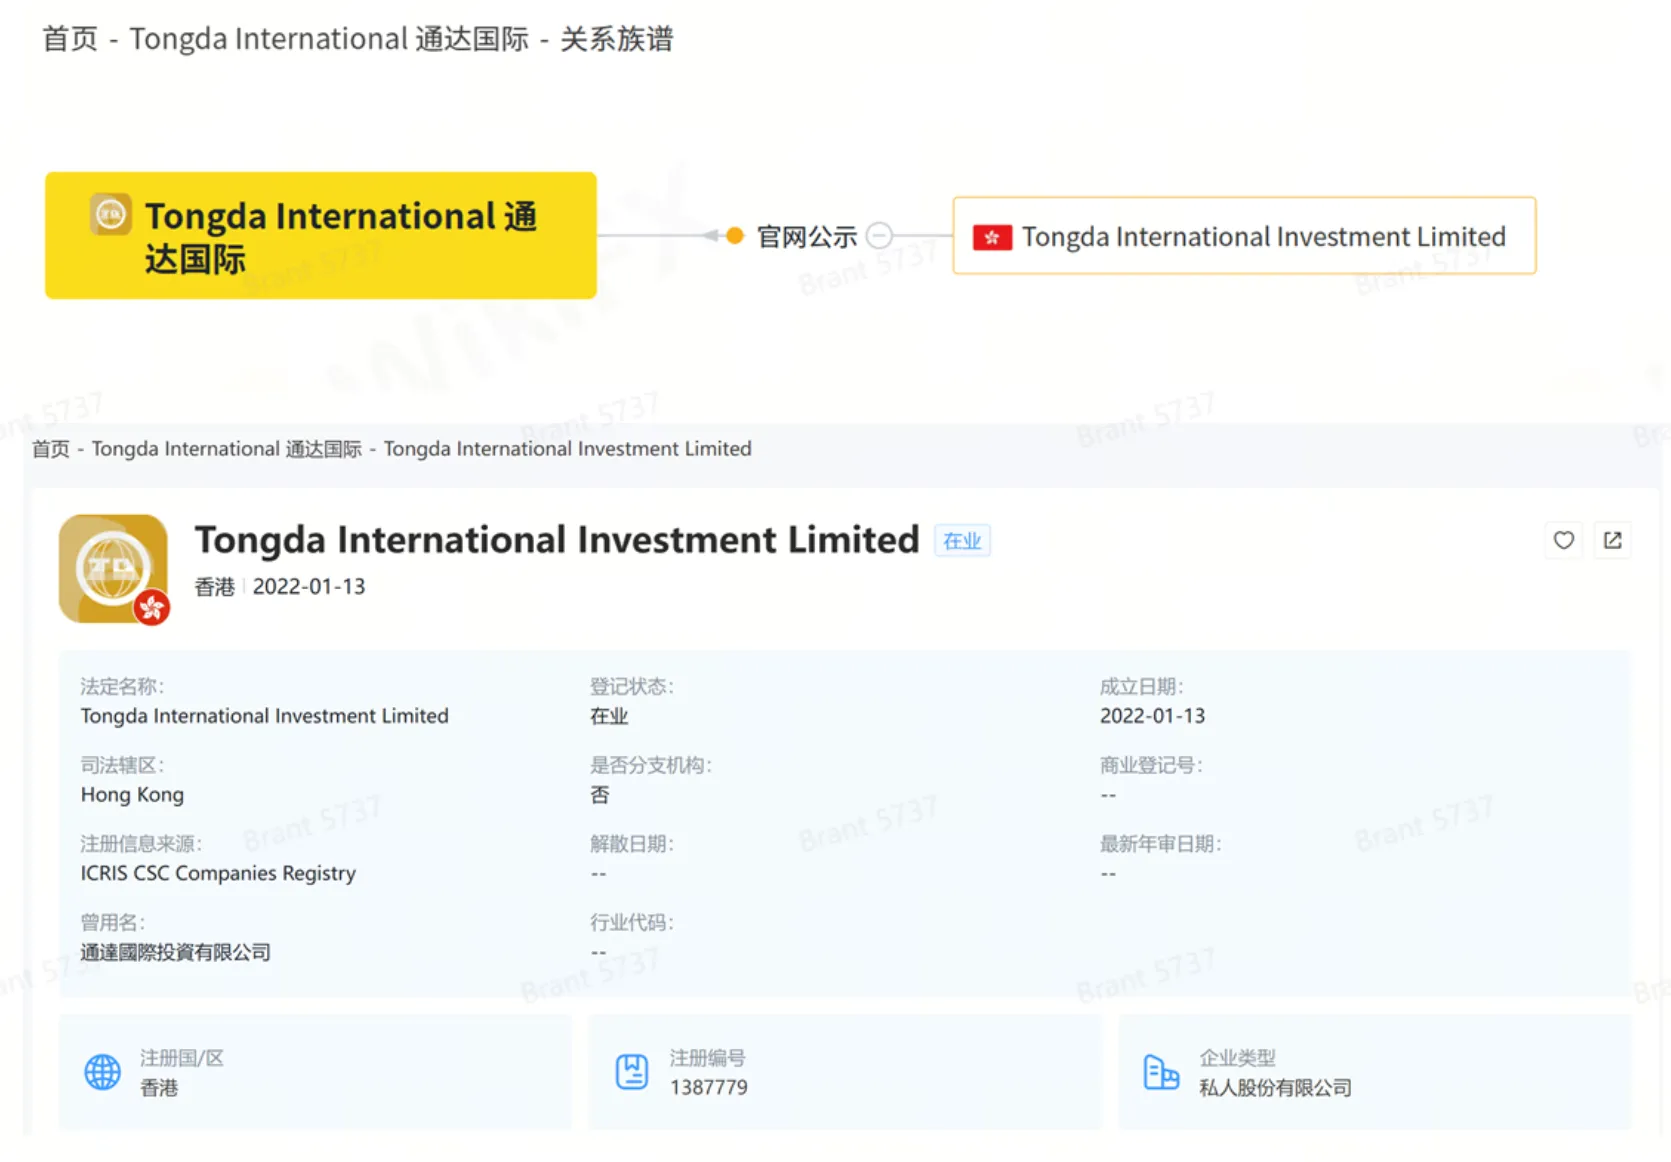Click the 在业 status tag beside title
This screenshot has height=1162, width=1671.
coord(962,541)
